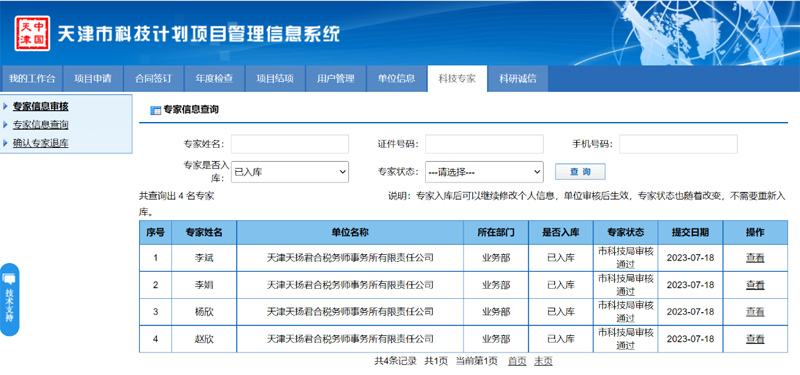View details for expert 李斌
Viewport: 800px width, 375px height.
(755, 258)
